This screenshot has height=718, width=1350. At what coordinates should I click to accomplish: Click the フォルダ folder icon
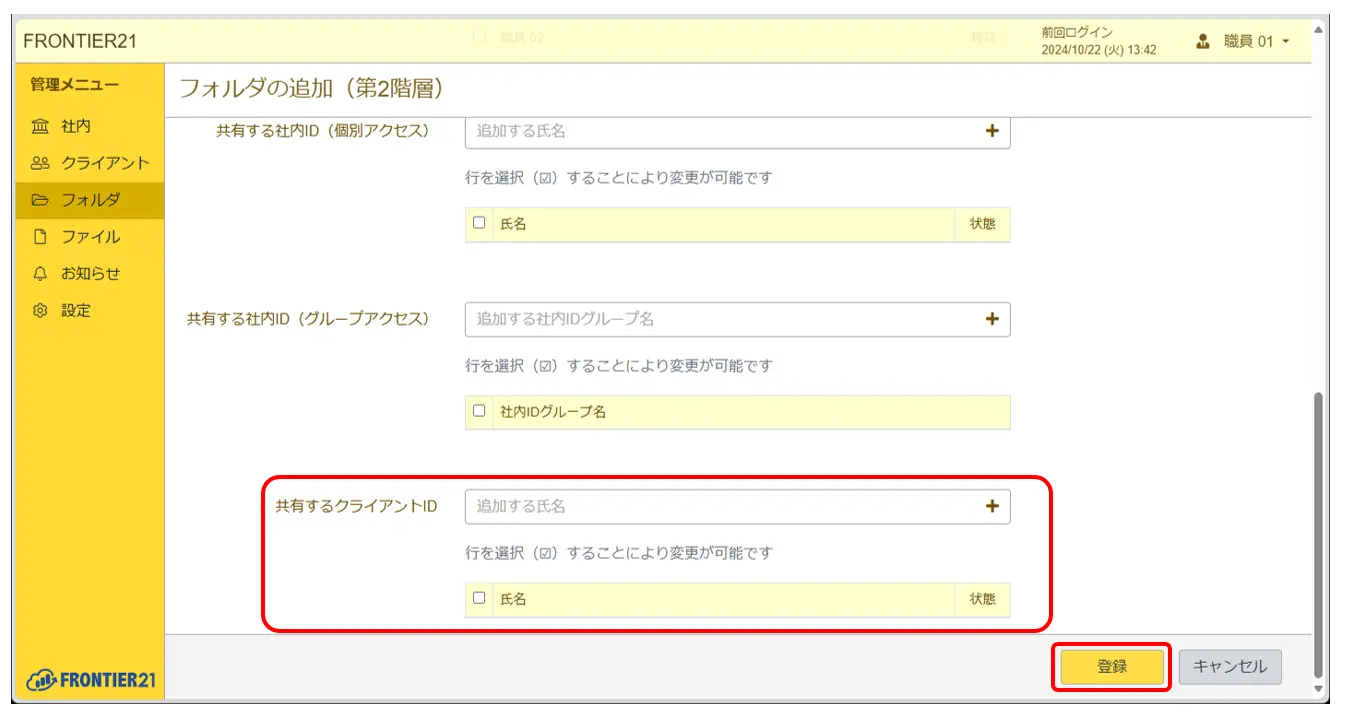click(x=40, y=200)
